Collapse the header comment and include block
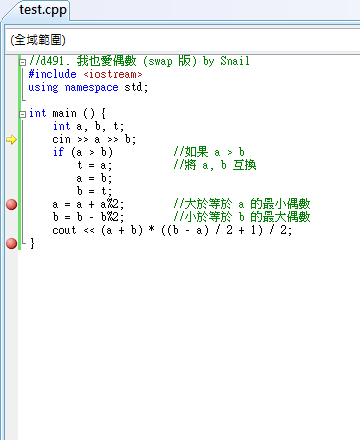The width and height of the screenshot is (360, 440). (23, 62)
